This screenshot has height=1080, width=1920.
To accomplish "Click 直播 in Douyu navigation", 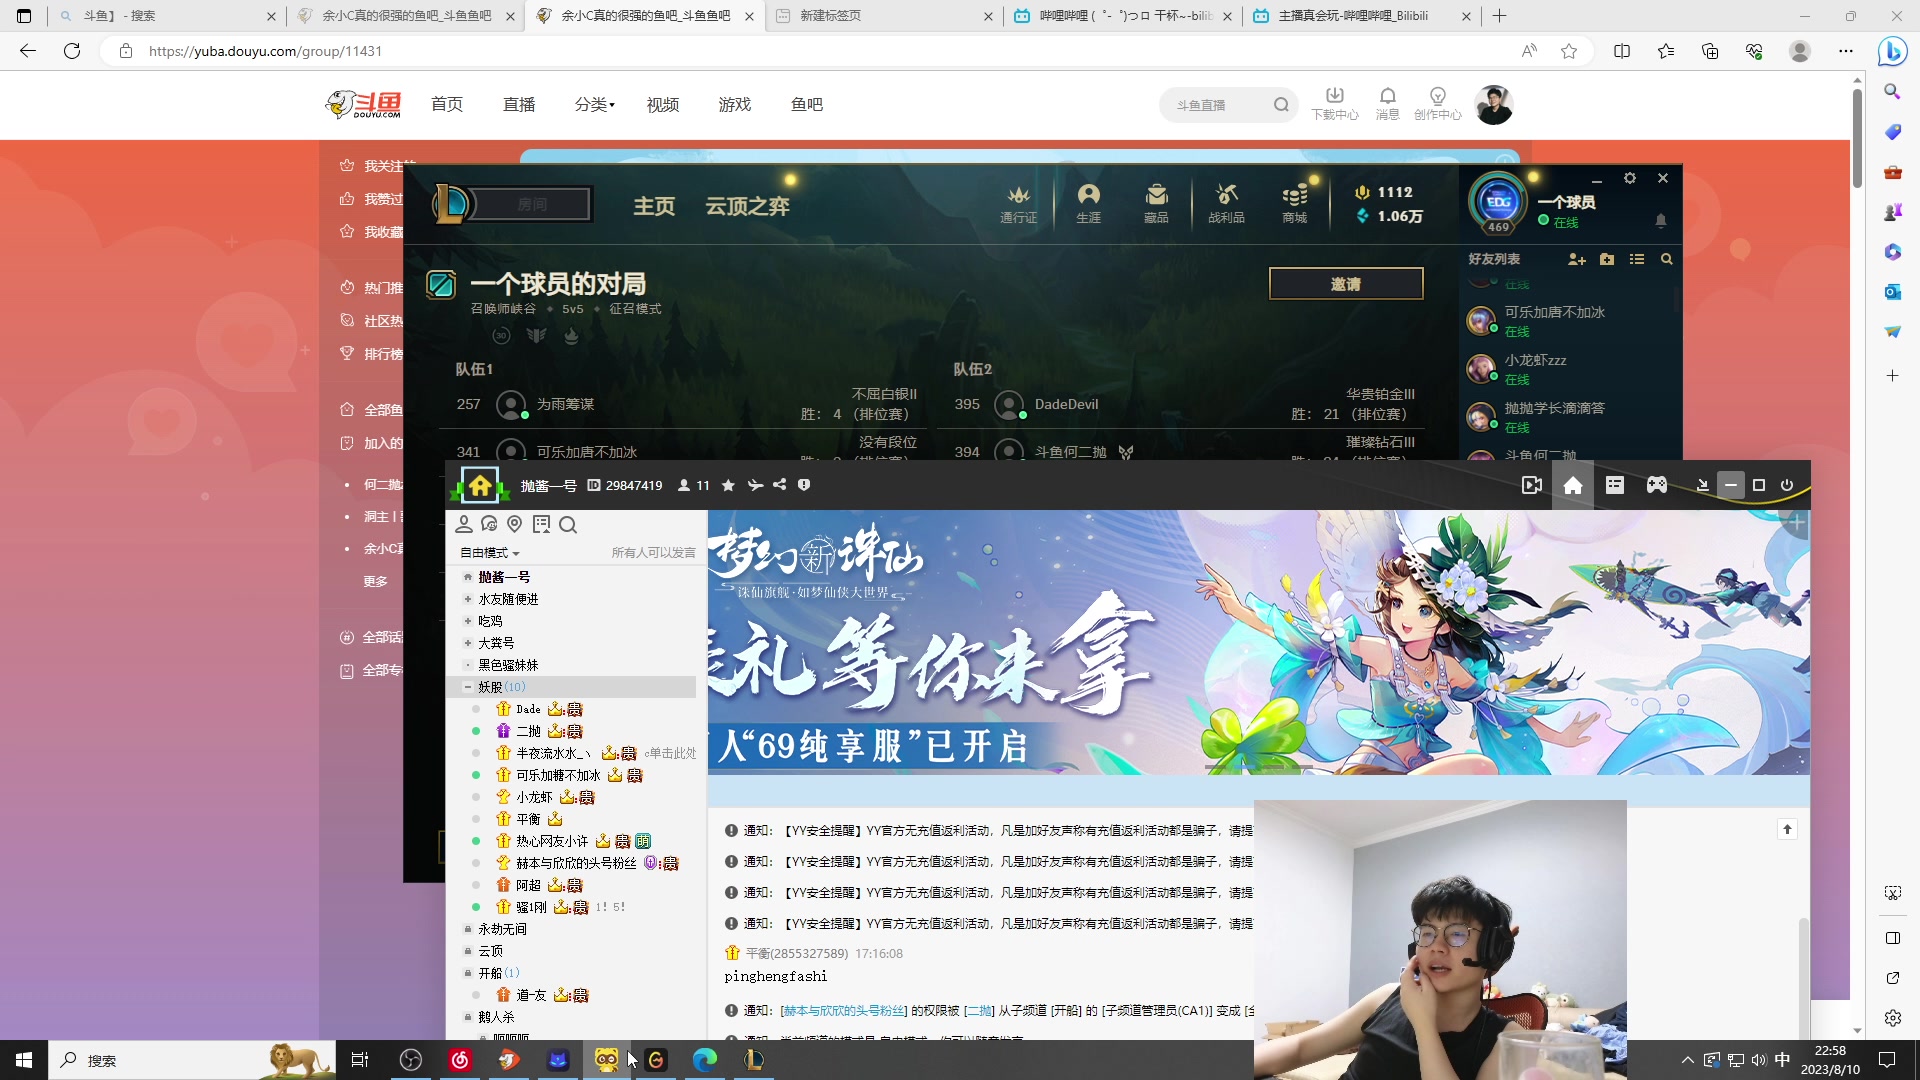I will (x=519, y=104).
